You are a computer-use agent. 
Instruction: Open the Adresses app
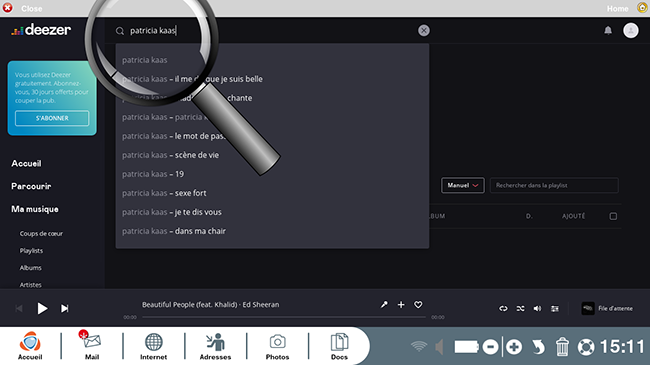point(215,346)
